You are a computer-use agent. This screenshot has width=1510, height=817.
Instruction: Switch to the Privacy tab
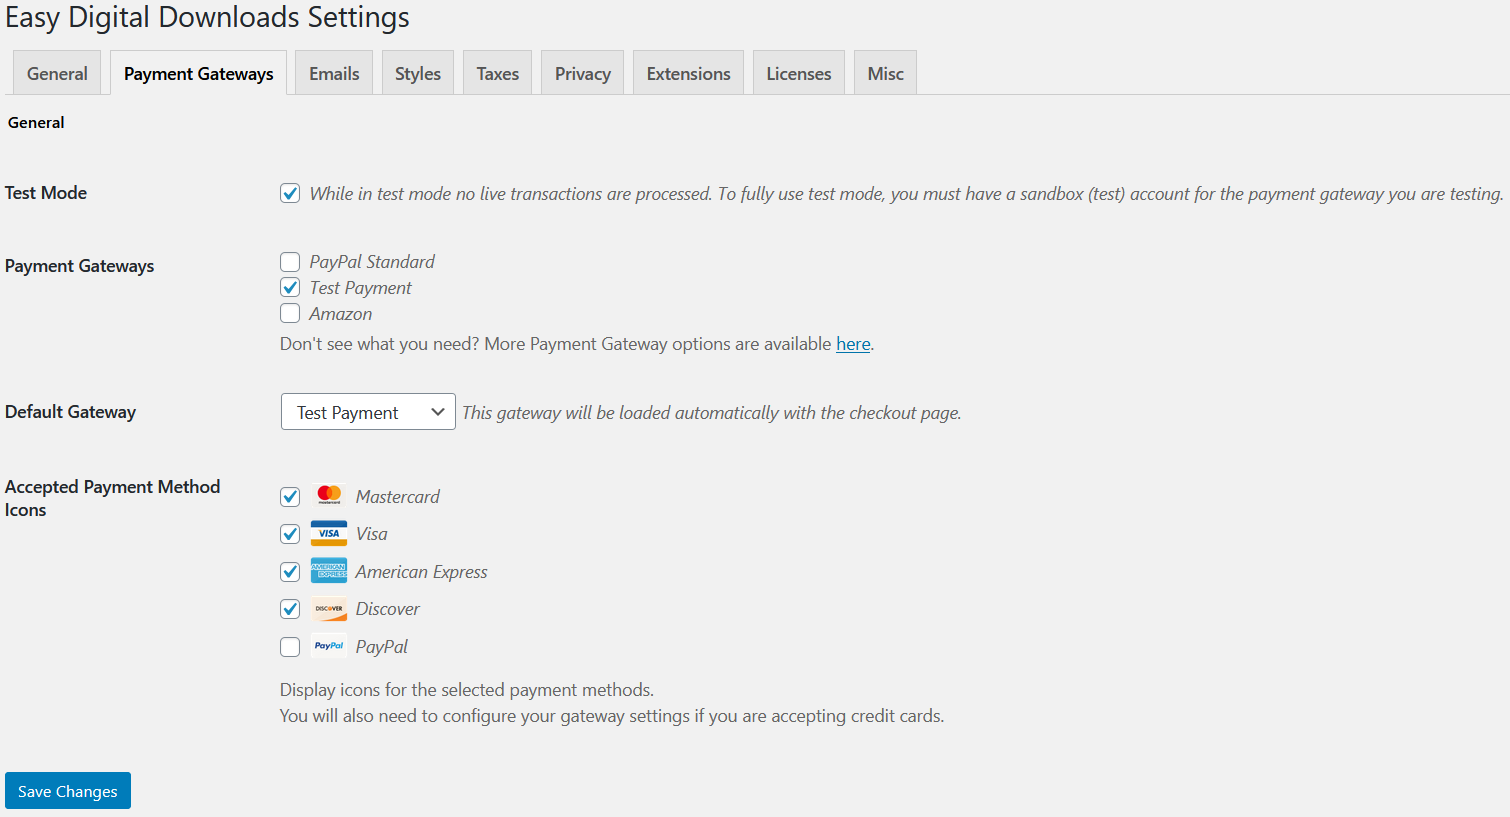click(x=583, y=73)
